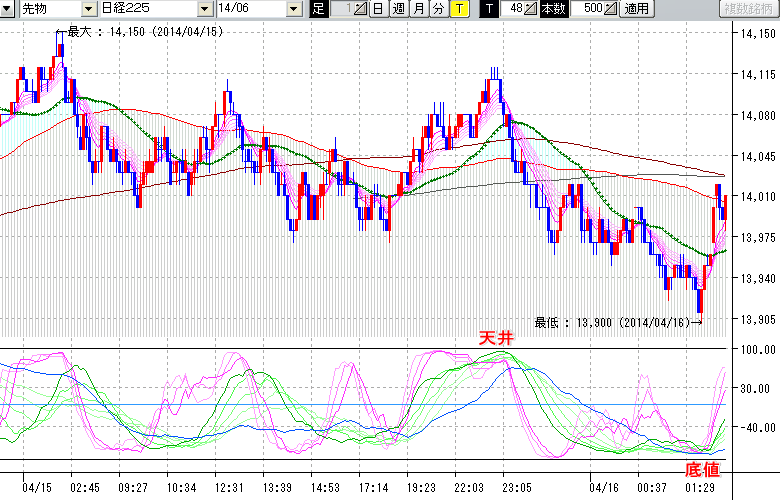Click the spinner beside the 500 value
Screen dimensions: 780x500
point(612,9)
